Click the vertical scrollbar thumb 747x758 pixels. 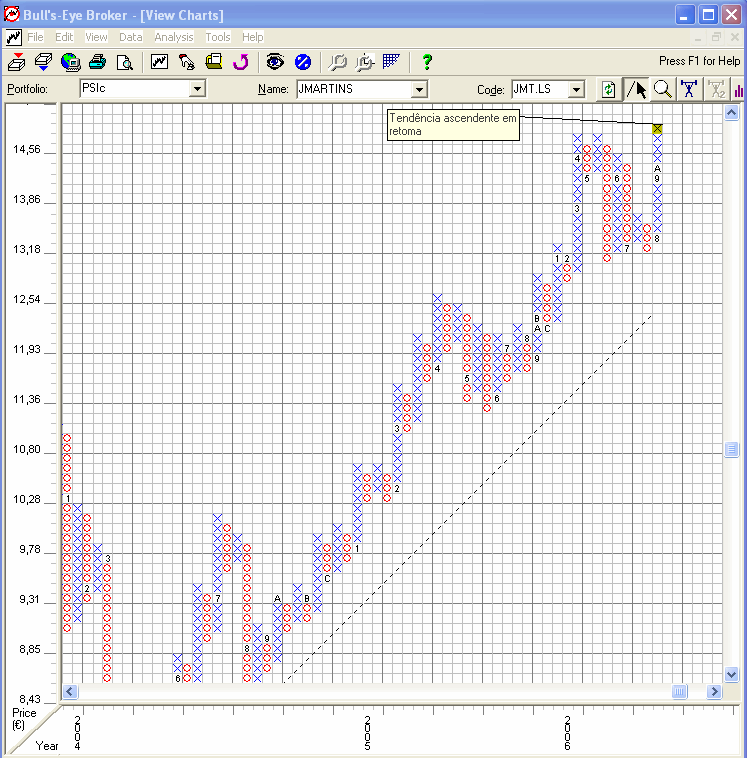(x=731, y=450)
